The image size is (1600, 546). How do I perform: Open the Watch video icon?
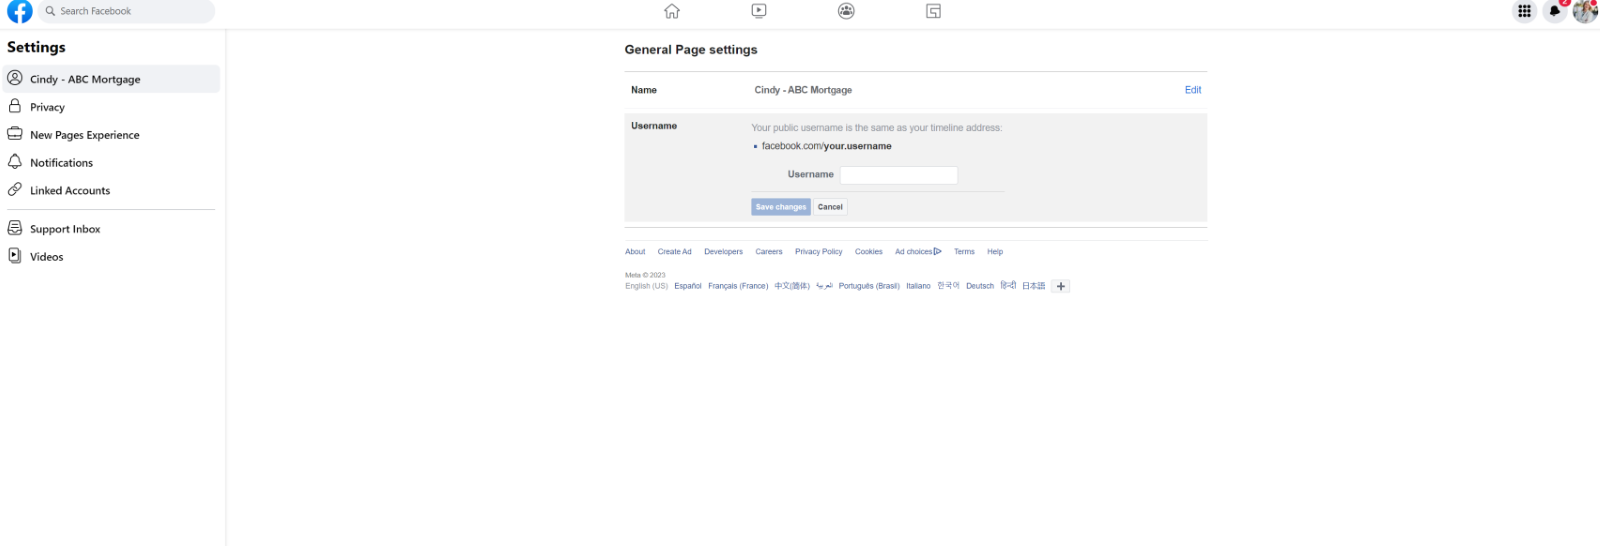point(759,11)
